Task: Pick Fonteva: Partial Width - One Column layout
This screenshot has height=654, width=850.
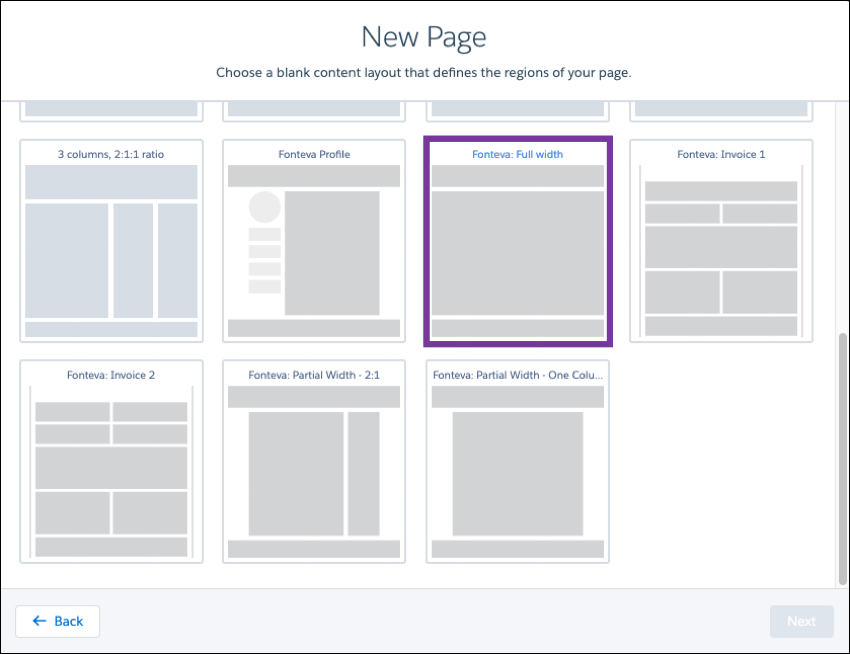Action: coord(518,461)
